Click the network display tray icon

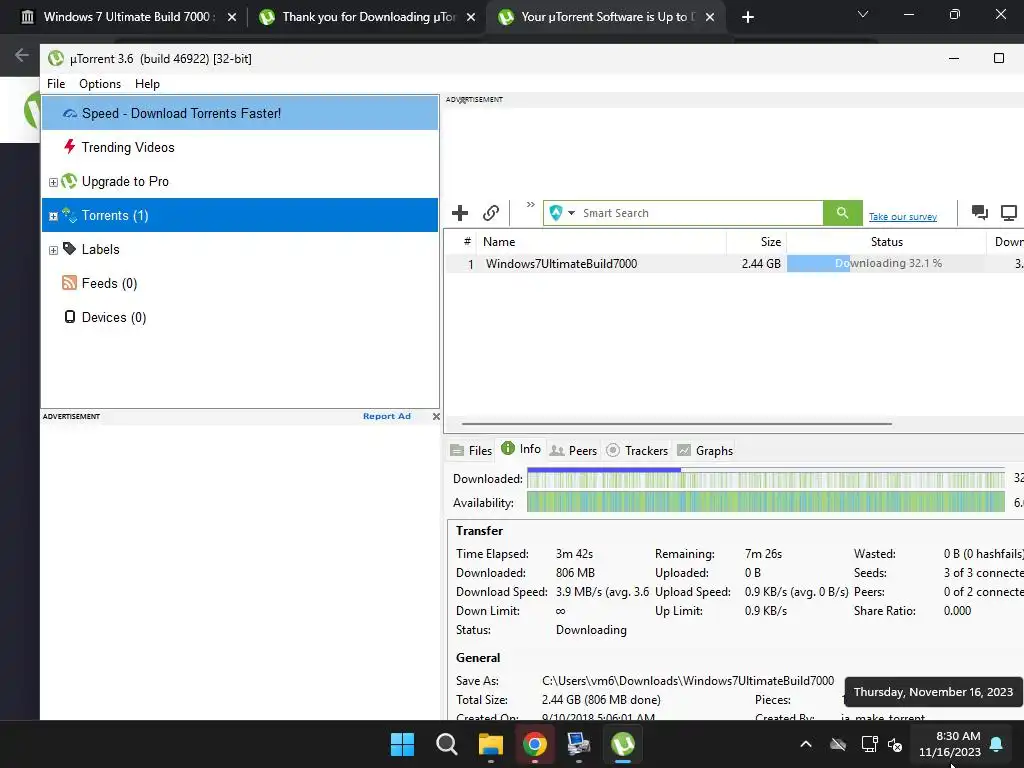point(869,744)
